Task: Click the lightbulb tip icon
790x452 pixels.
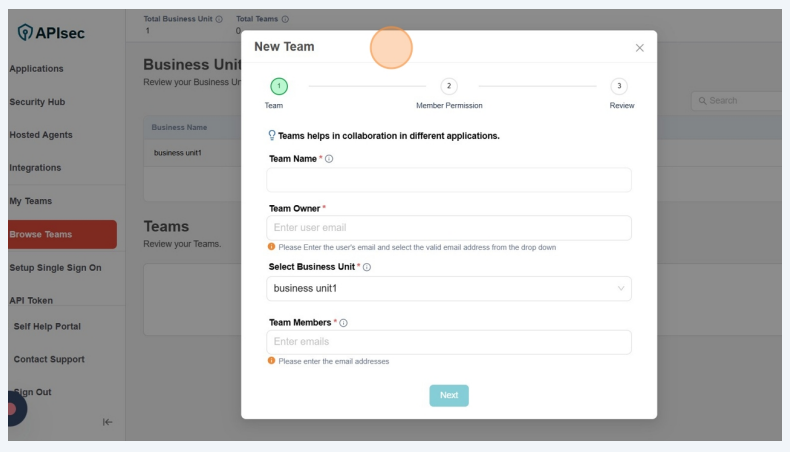Action: (271, 135)
